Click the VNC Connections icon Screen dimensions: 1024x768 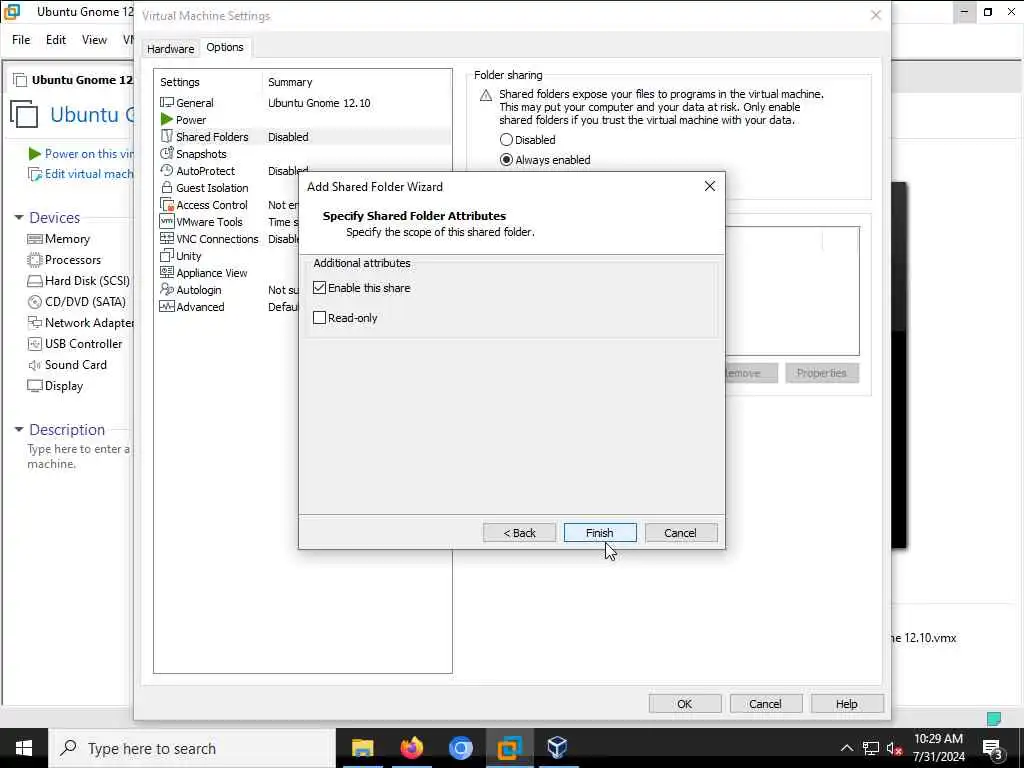(167, 238)
